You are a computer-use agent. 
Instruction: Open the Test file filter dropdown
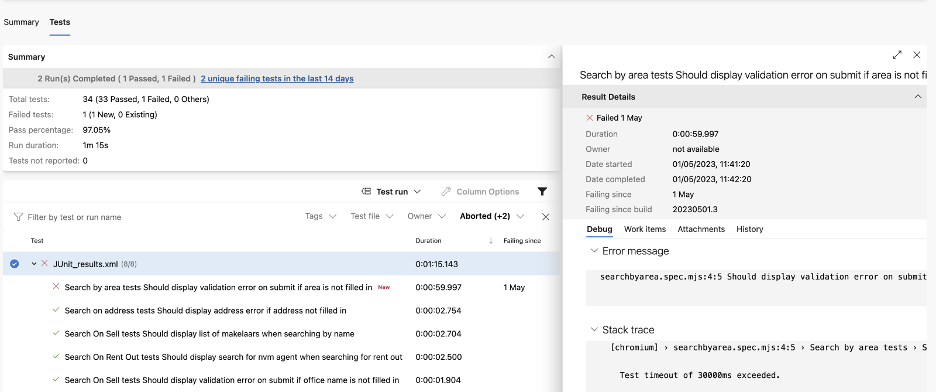(372, 217)
